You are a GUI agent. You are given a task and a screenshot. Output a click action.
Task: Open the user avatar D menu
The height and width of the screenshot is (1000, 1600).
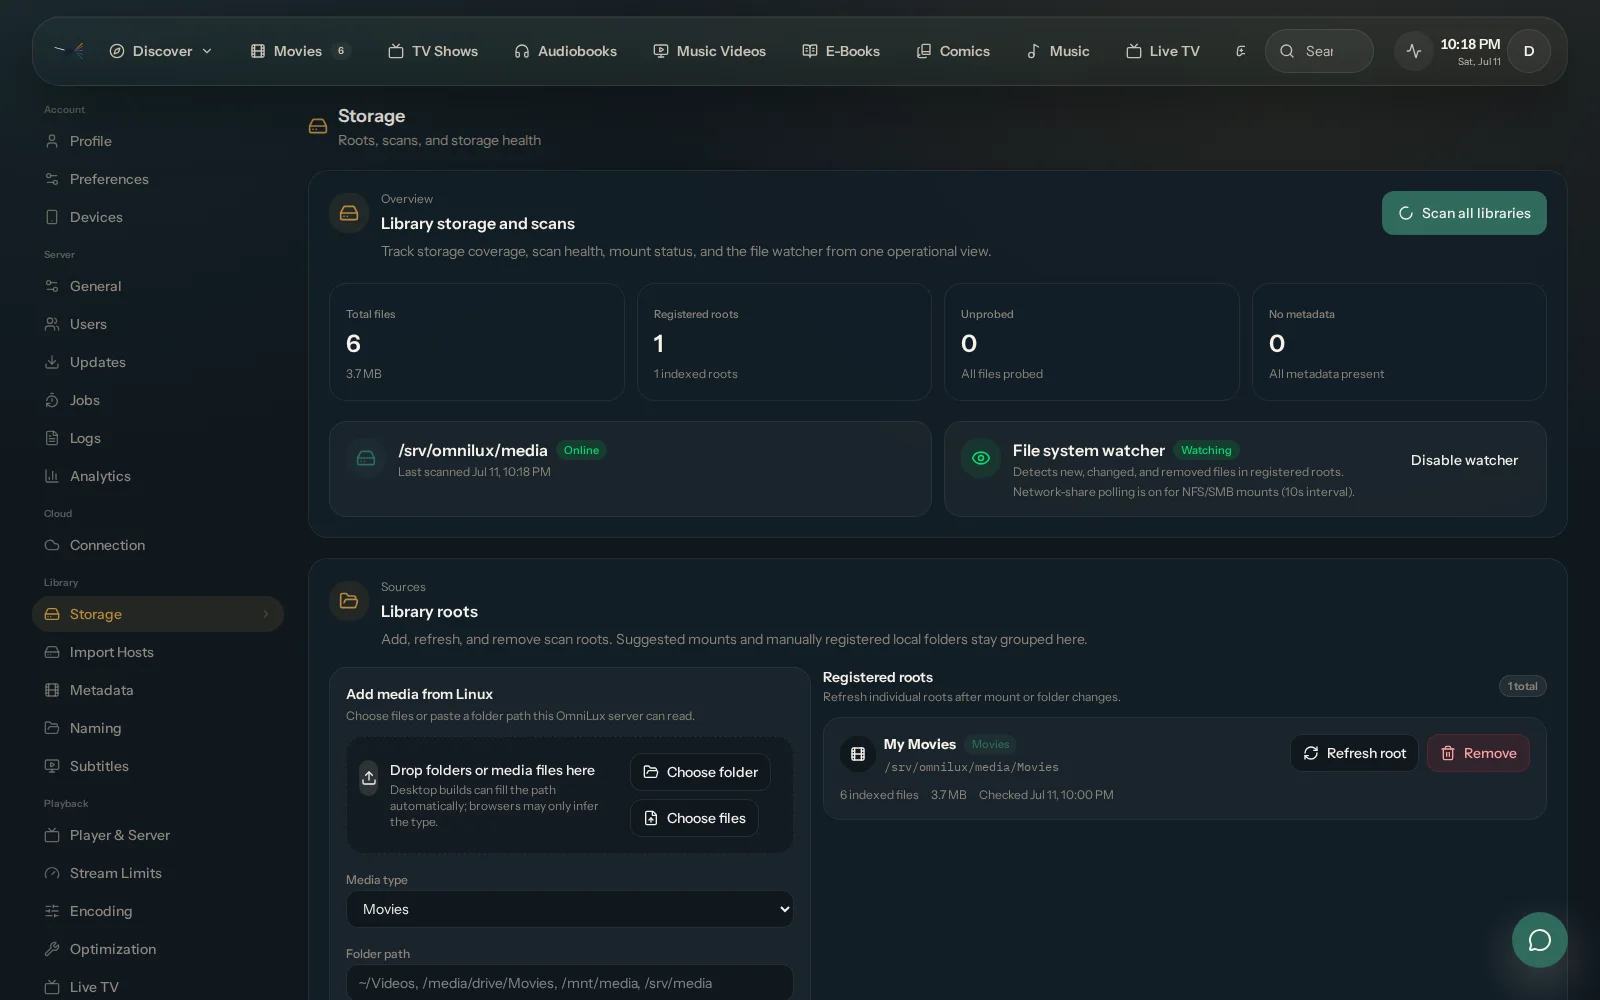click(1529, 51)
